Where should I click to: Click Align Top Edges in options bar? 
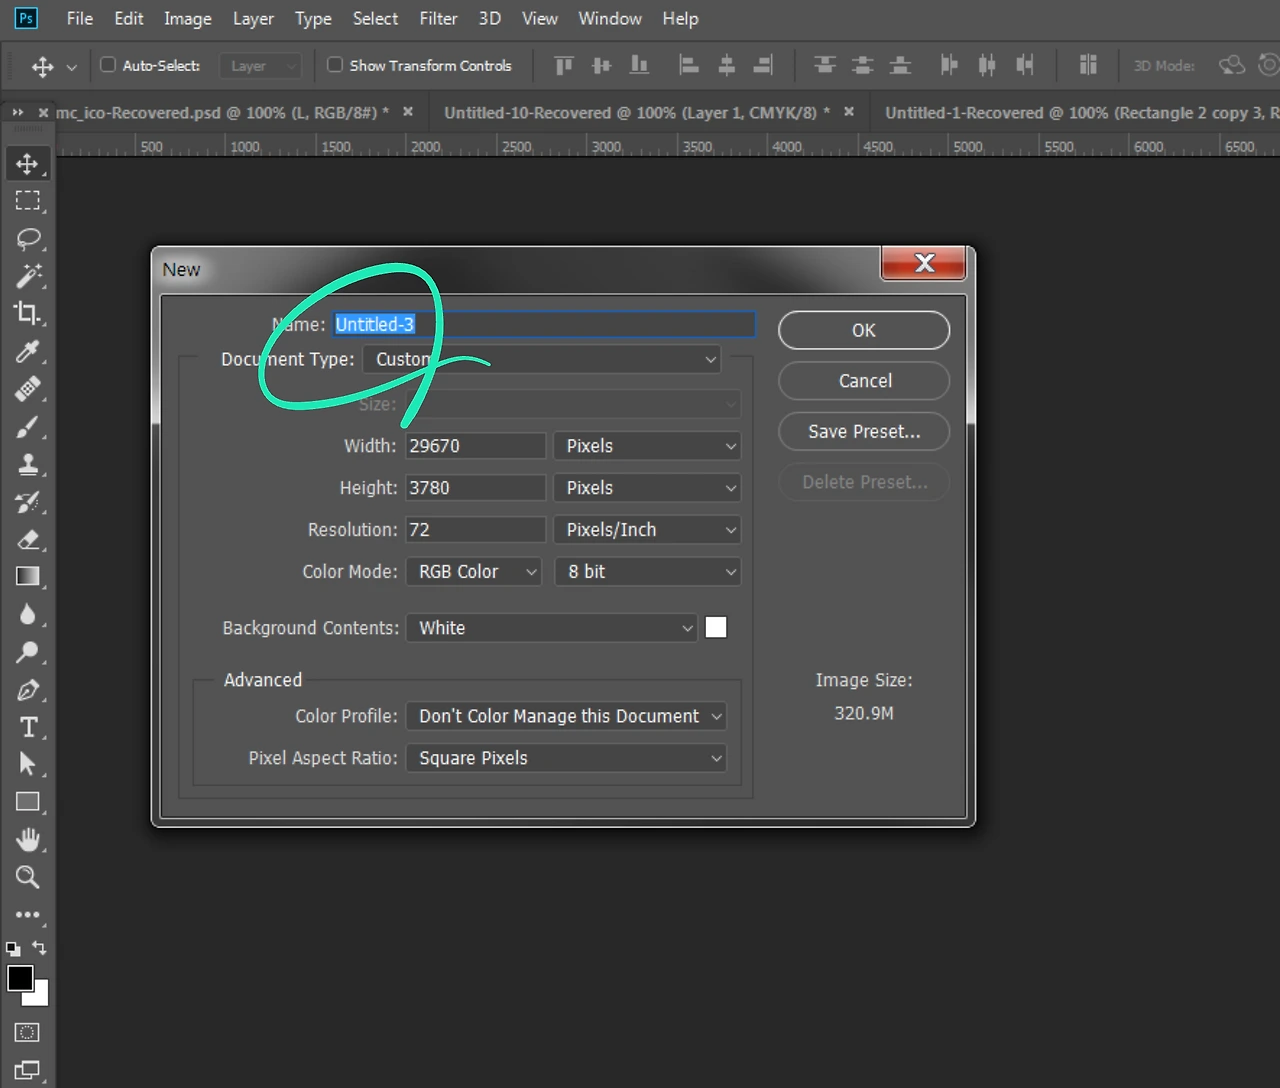(x=564, y=66)
